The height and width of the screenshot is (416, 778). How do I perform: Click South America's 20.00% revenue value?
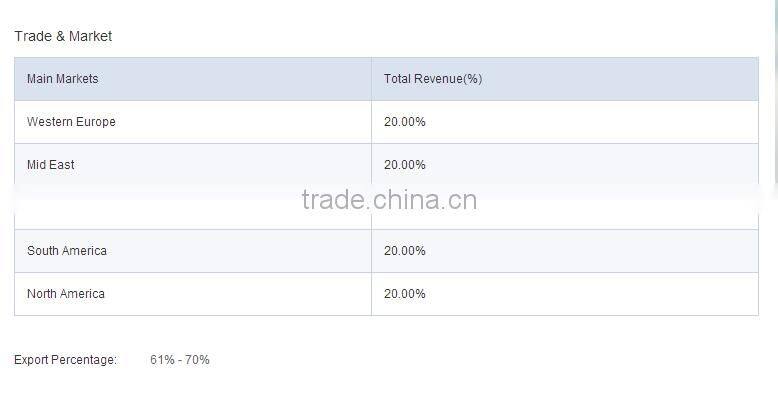pos(404,251)
